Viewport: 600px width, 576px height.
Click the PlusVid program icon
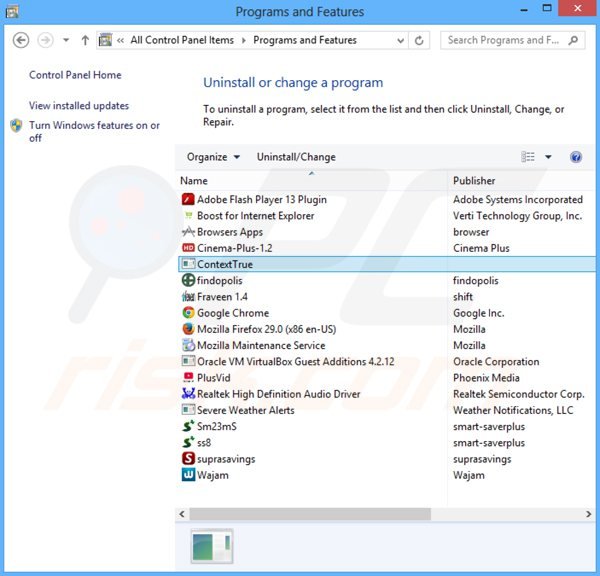click(x=188, y=378)
